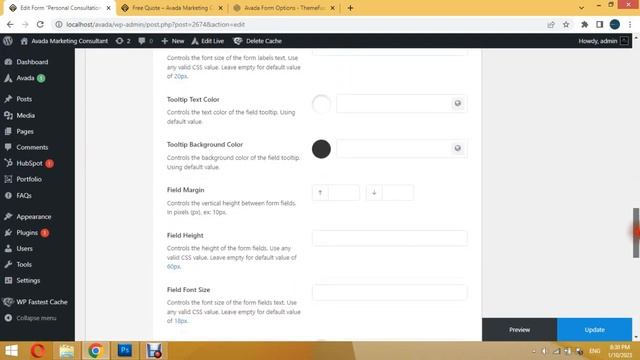The image size is (640, 360).
Task: Go to Posts in the sidebar
Action: point(24,99)
